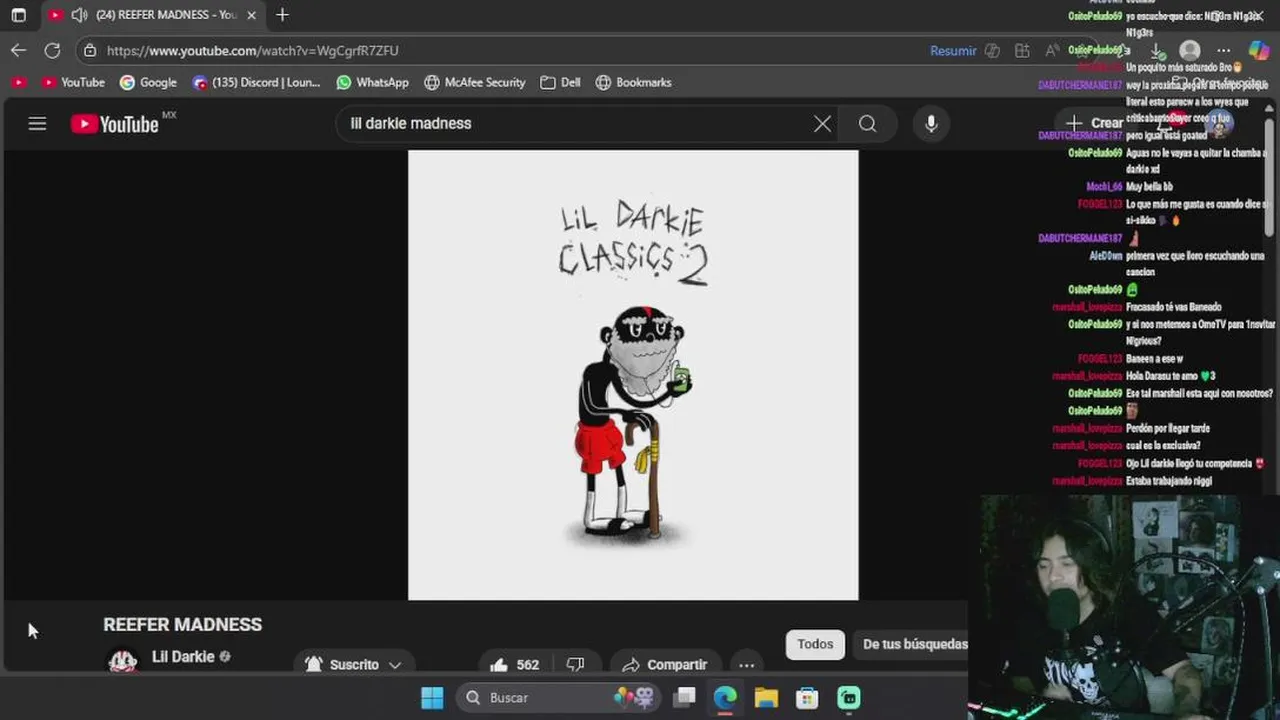Open the Lil Darkie channel name
Screen dimensions: 1280x720
pos(183,657)
